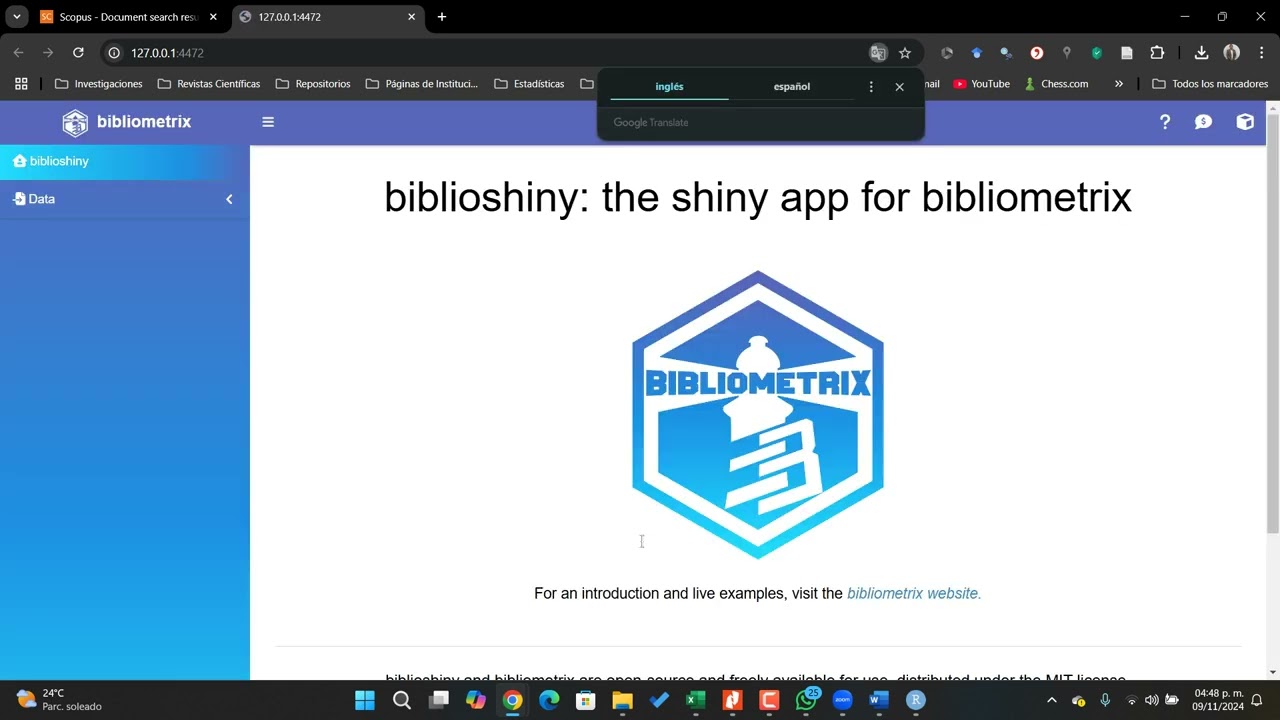The height and width of the screenshot is (720, 1280).
Task: Open Google Translate popup options menu
Action: (x=871, y=87)
